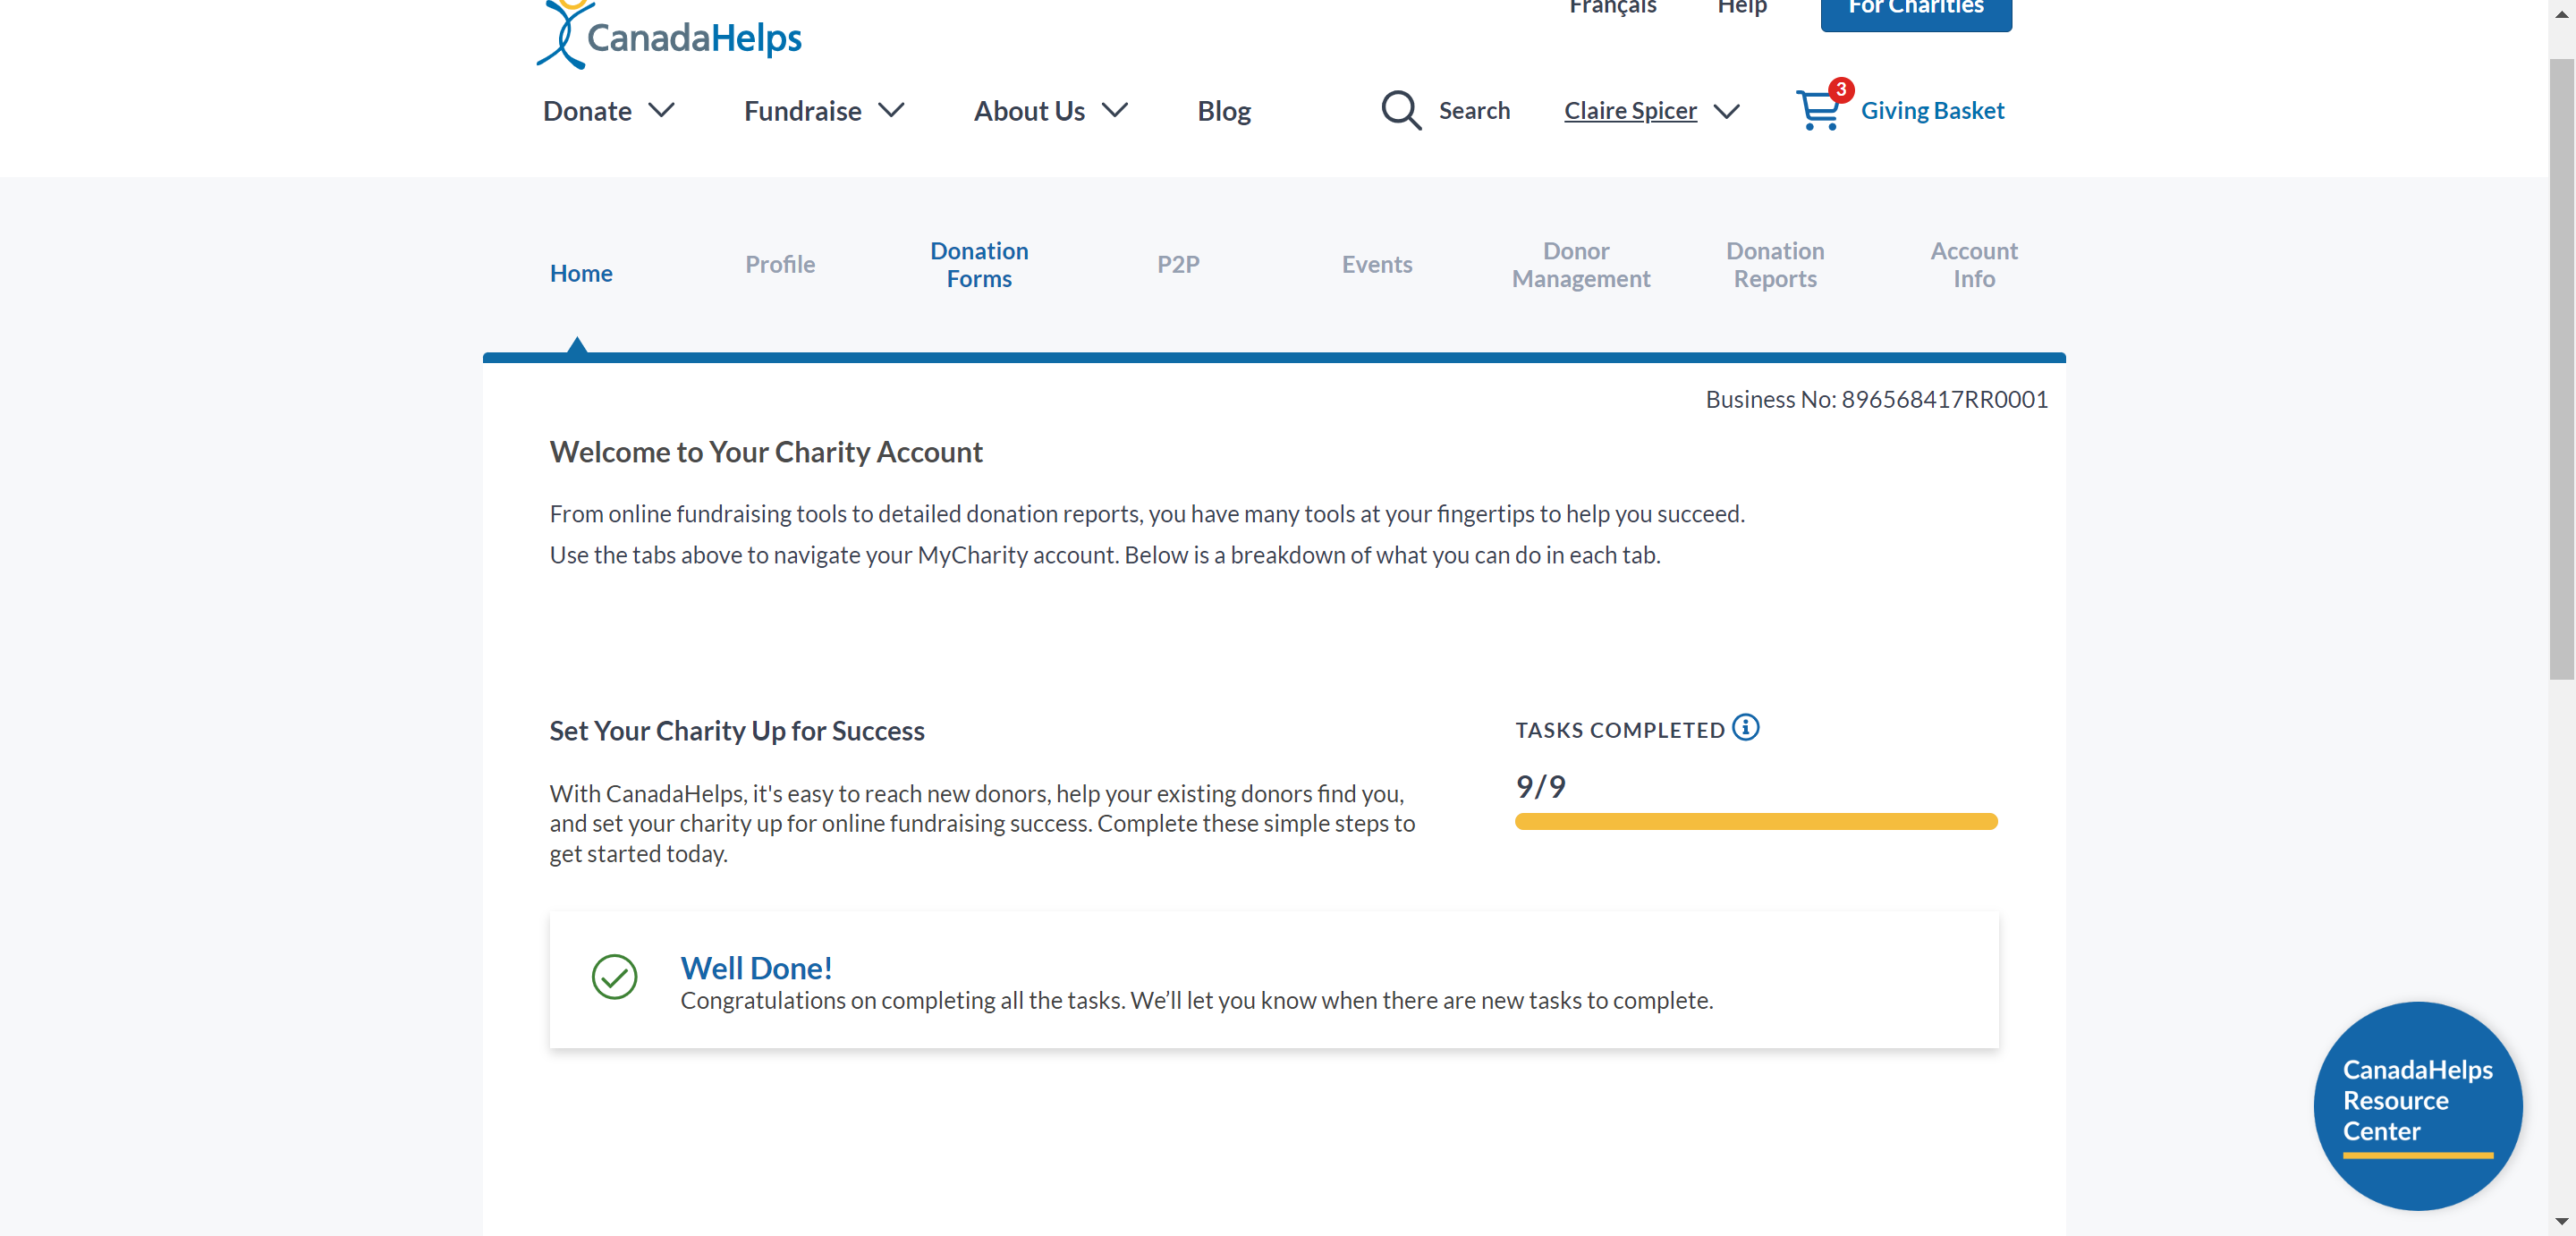2576x1236 pixels.
Task: Click the CanadaHelps logo
Action: (669, 36)
